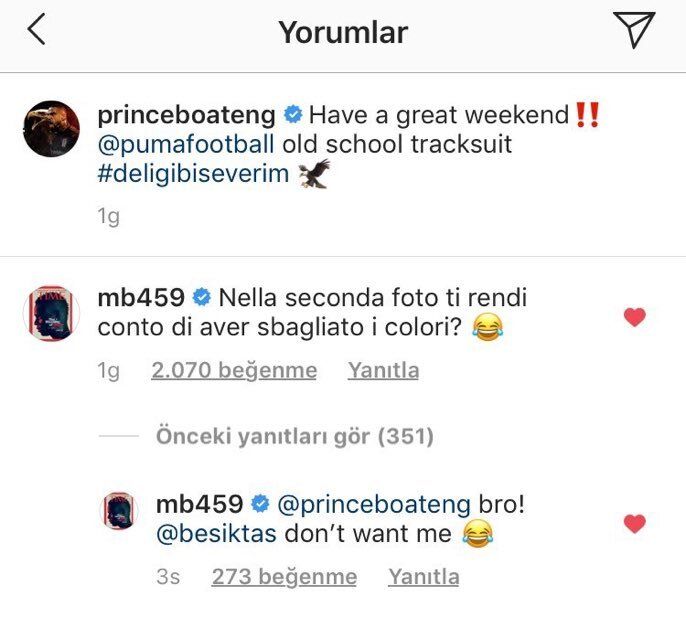Open princeboateng's profile picture
Image resolution: width=686 pixels, height=628 pixels.
pyautogui.click(x=51, y=129)
